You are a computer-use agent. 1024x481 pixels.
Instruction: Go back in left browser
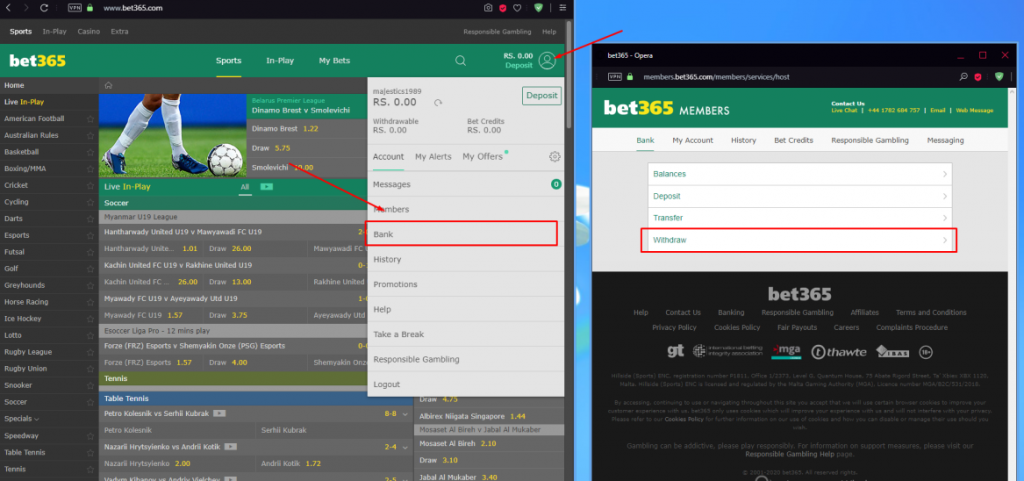click(x=8, y=8)
